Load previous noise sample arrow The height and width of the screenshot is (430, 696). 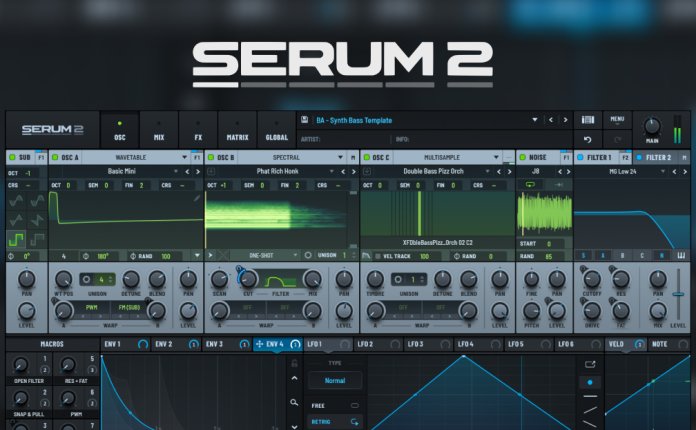pos(560,171)
